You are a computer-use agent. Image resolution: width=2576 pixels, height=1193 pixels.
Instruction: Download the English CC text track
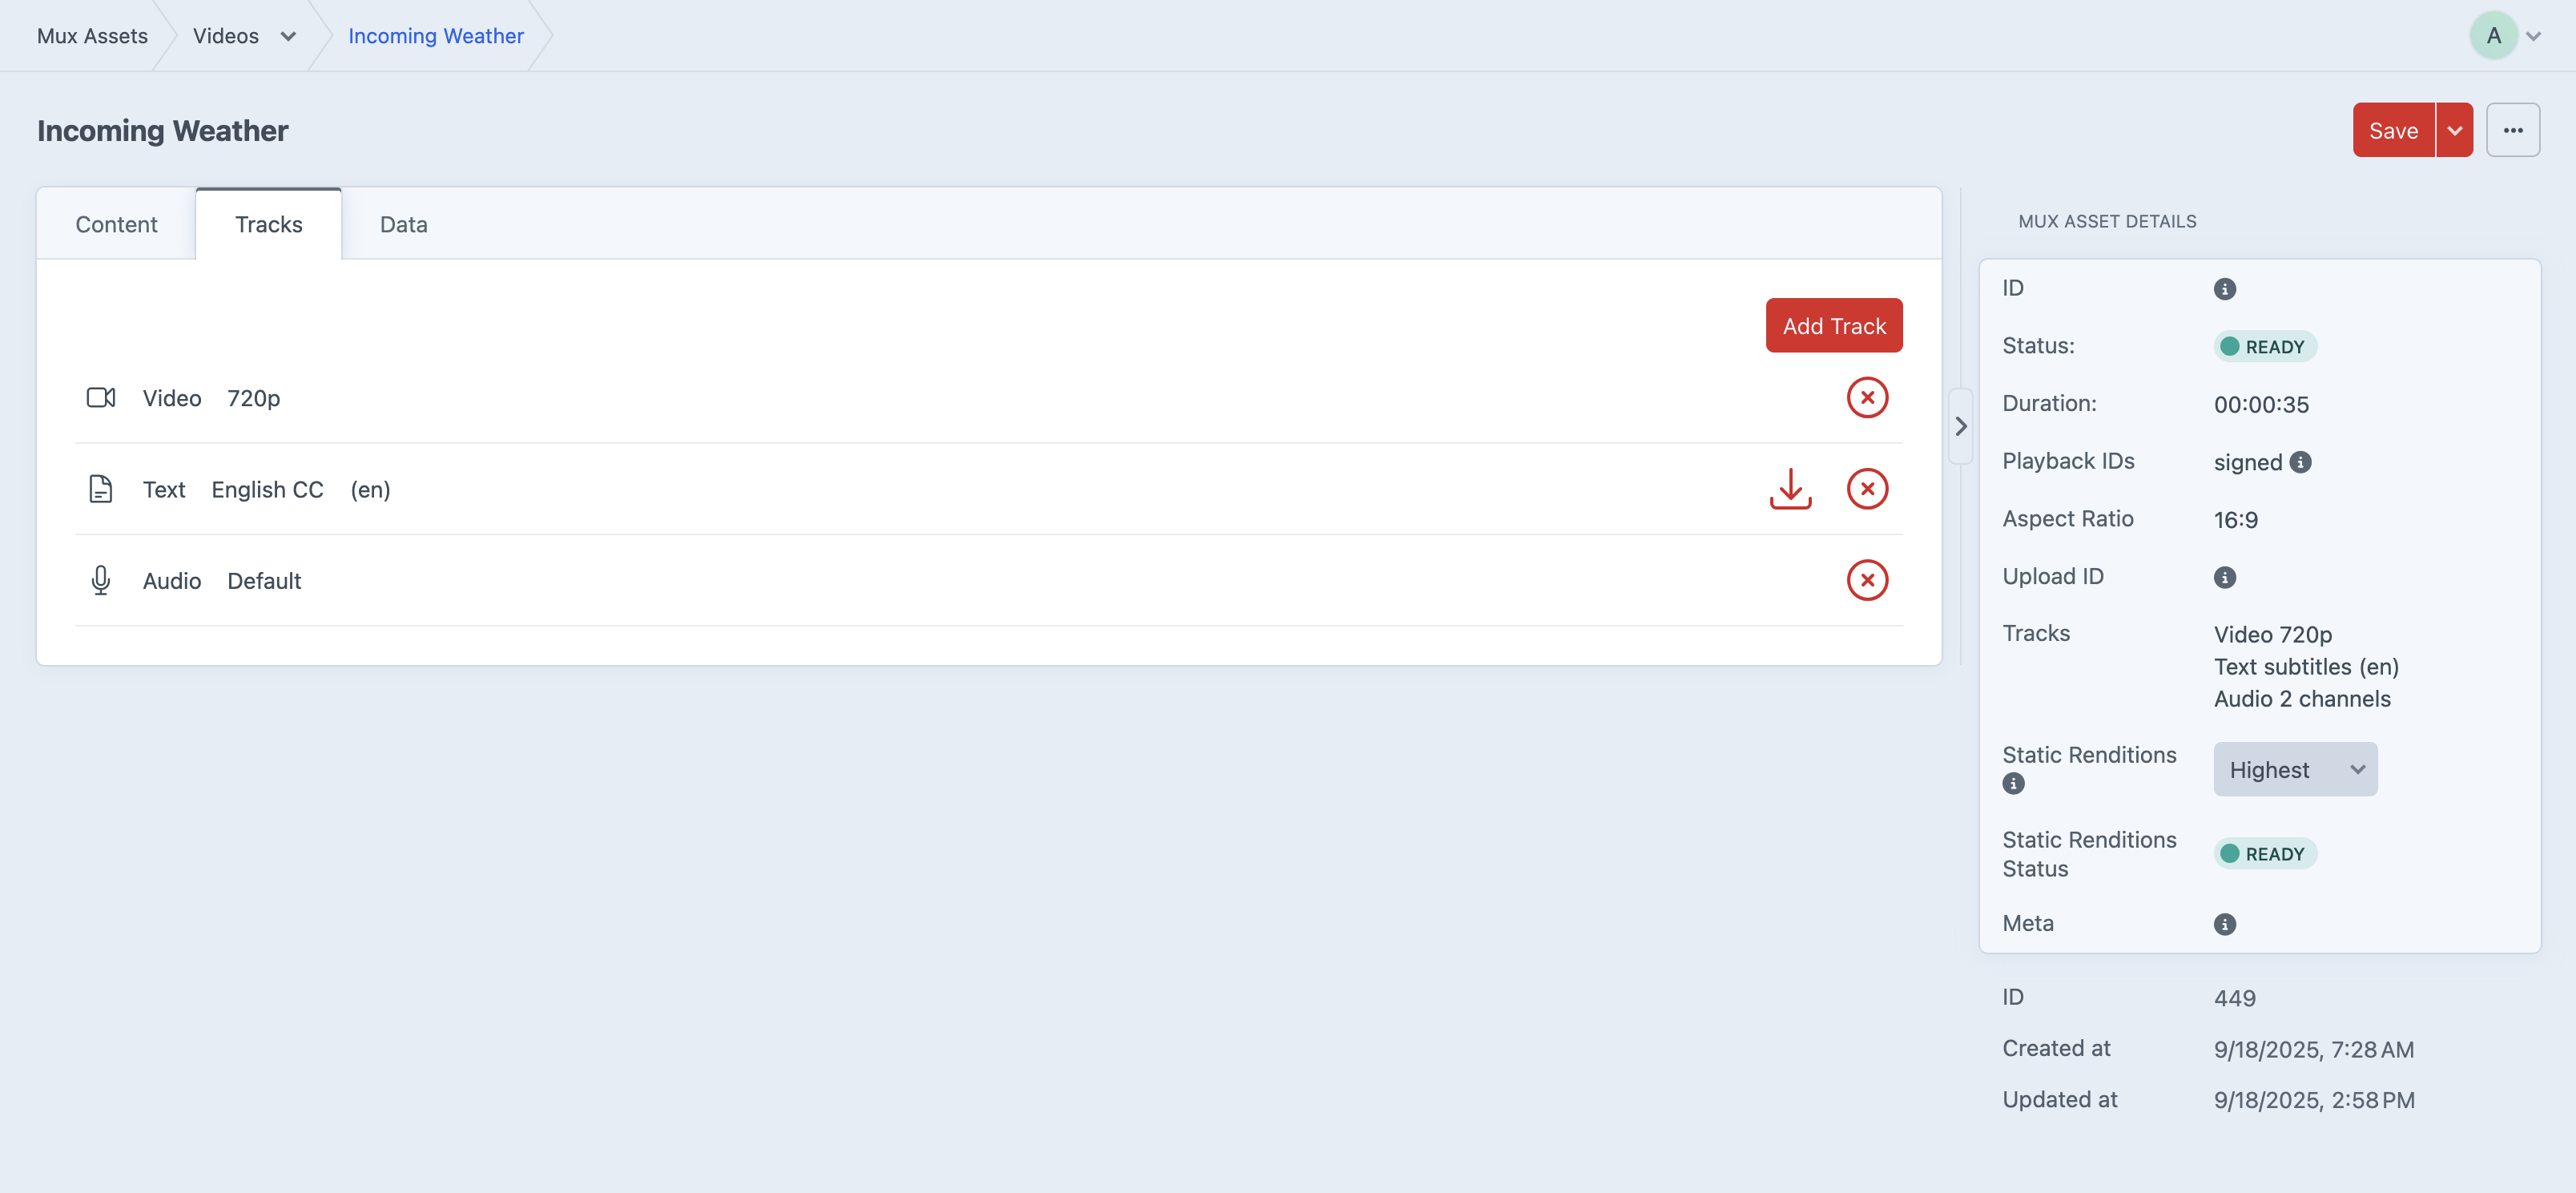(1790, 489)
